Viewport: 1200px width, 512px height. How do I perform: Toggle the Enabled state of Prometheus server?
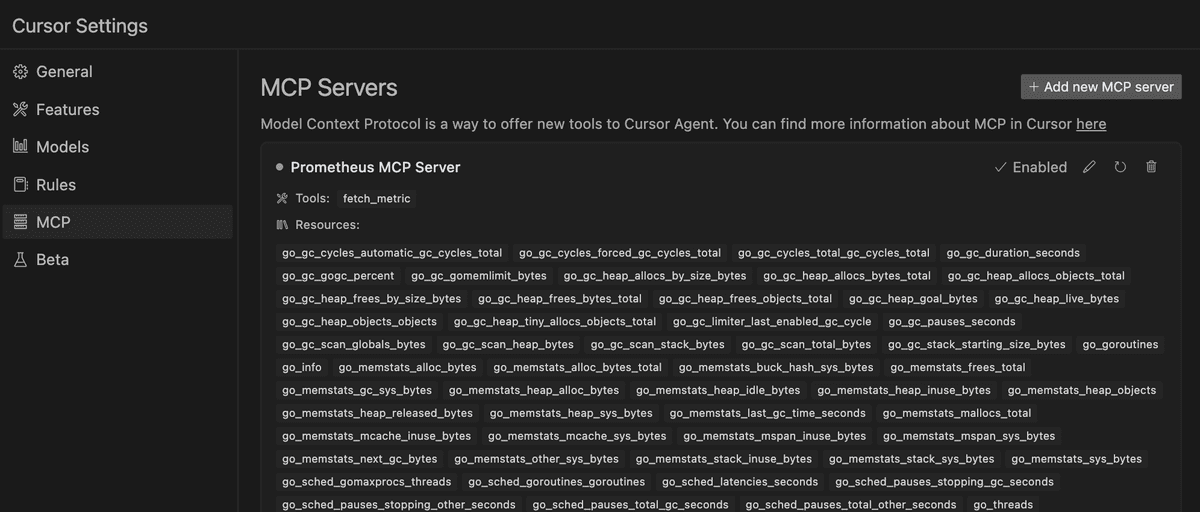1030,167
